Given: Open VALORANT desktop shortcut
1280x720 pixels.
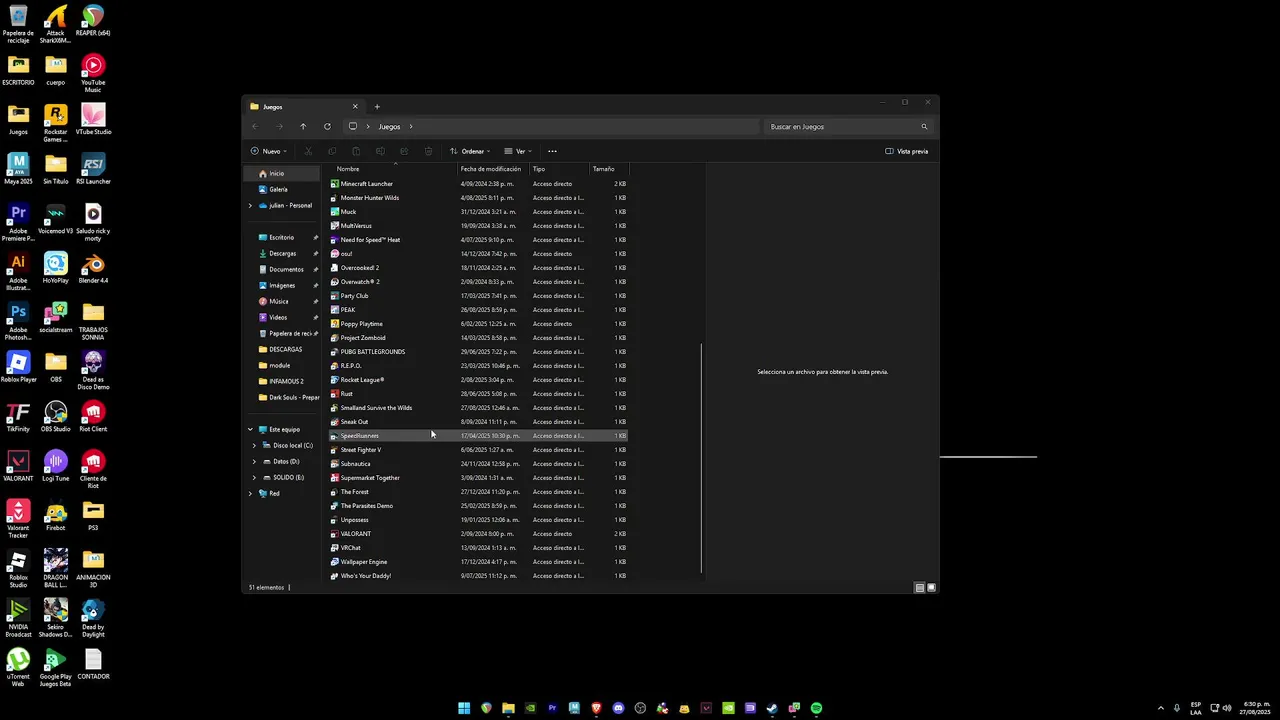Looking at the screenshot, I should (18, 465).
